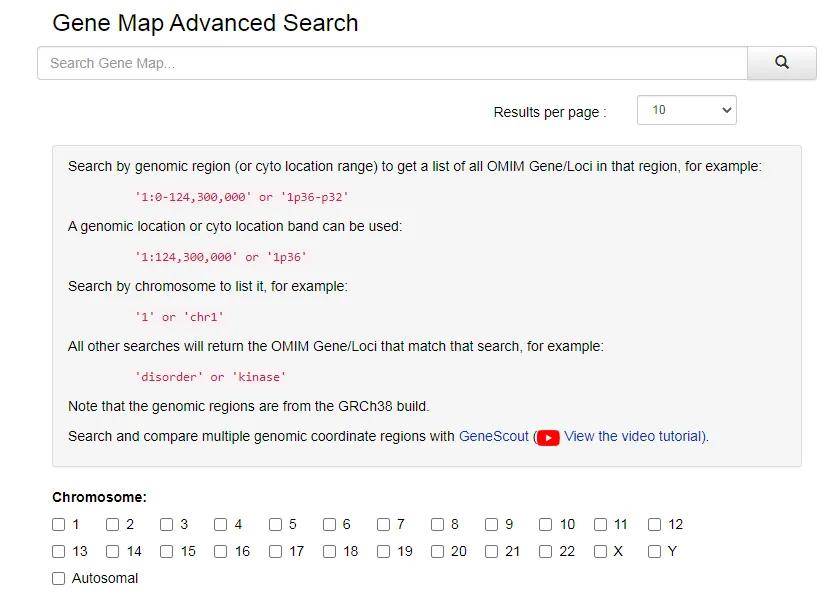
Task: Click the Search Gene Map input field
Action: 392,63
